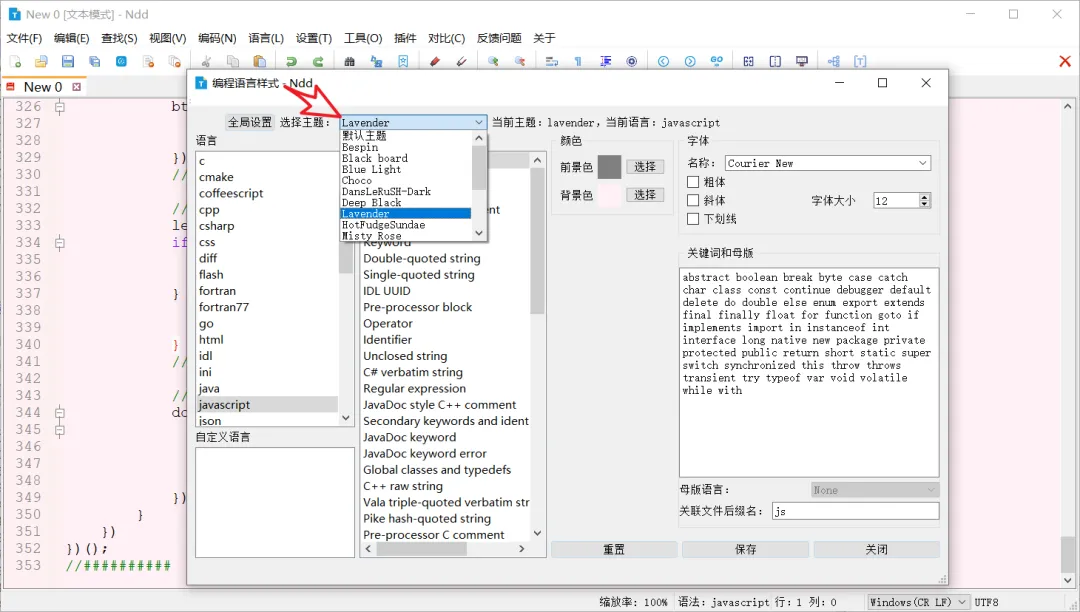Toggle word wrap toolbar icon
1080x612 pixels.
click(x=552, y=61)
